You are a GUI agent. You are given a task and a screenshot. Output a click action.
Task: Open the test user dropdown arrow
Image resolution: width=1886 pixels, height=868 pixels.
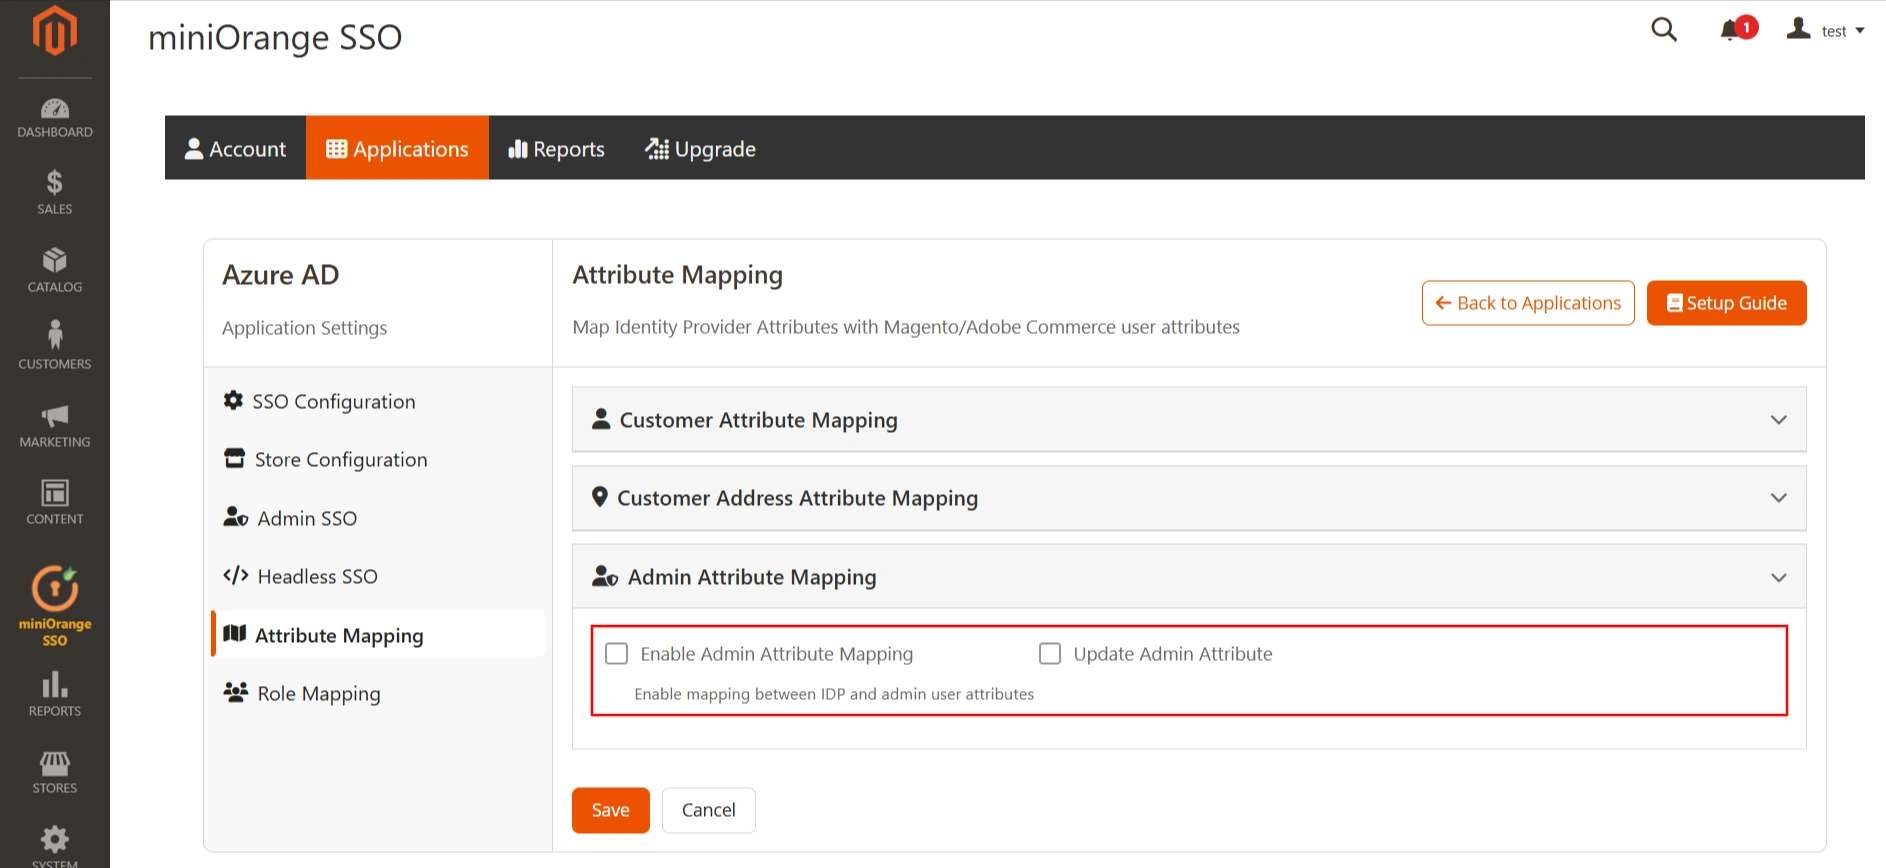click(x=1860, y=31)
